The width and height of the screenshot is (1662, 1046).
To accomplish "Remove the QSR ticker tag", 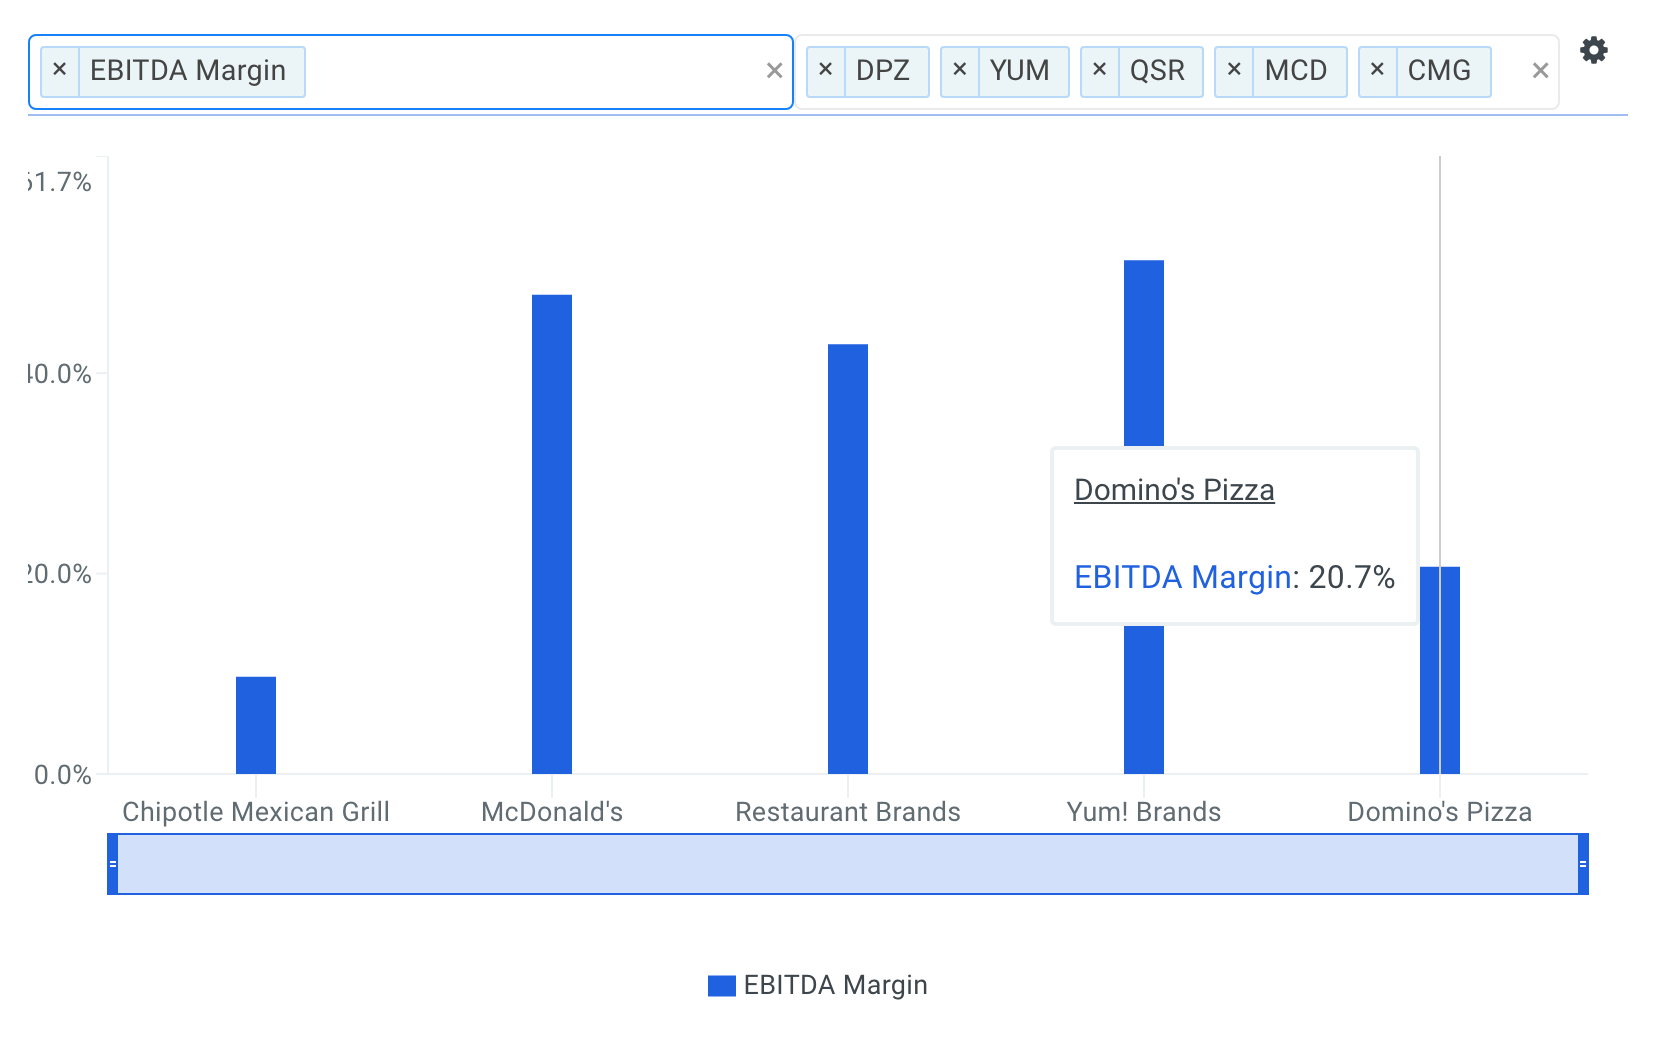I will pyautogui.click(x=1100, y=71).
